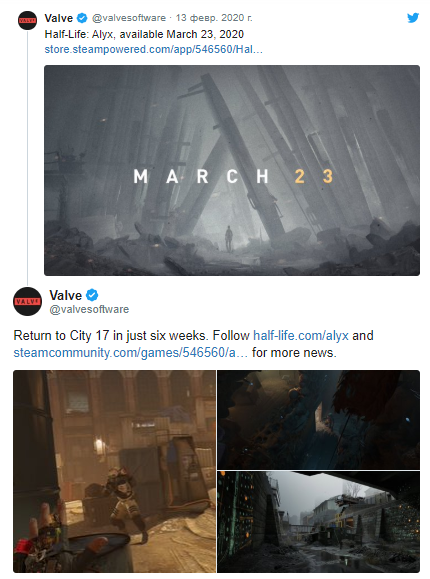
Task: Click verified badge beside main Valve name
Action: [x=92, y=295]
